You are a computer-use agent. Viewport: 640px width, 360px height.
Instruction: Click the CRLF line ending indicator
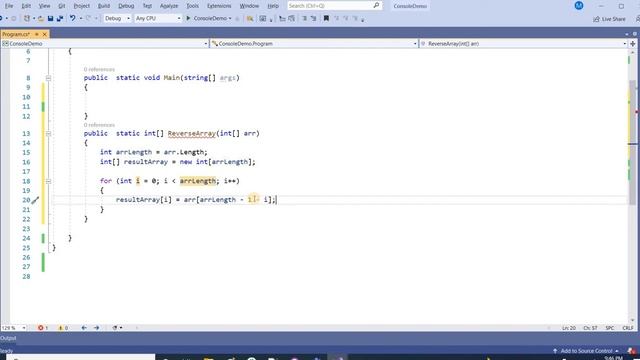coord(628,328)
